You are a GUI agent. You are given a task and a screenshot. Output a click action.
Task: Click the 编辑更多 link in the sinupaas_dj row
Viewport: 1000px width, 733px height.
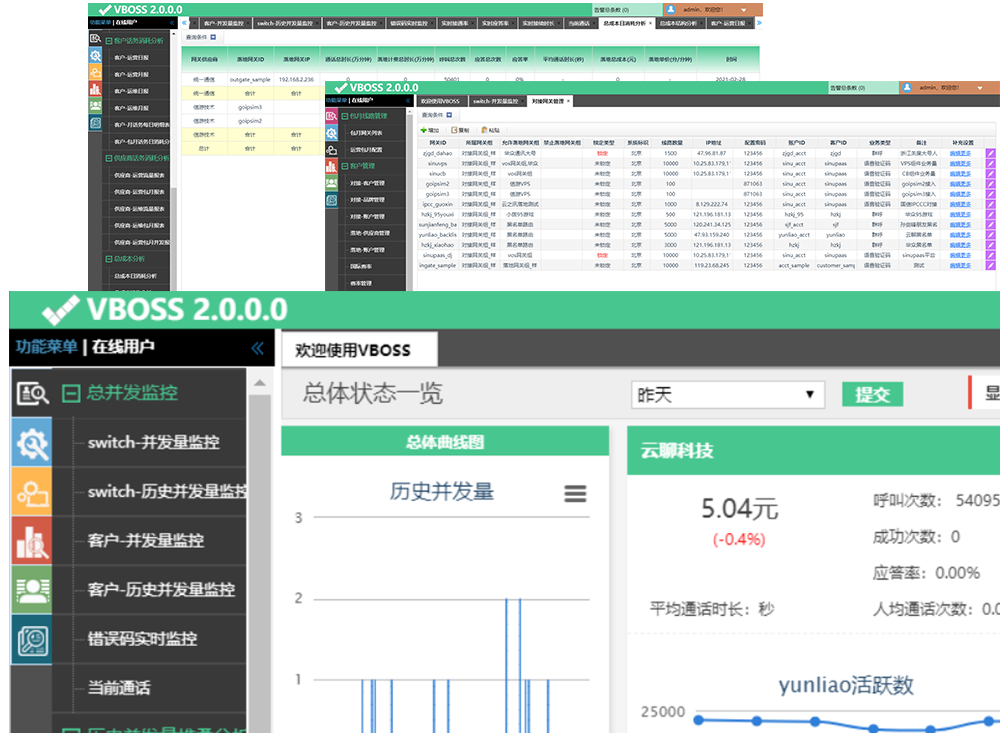[960, 255]
